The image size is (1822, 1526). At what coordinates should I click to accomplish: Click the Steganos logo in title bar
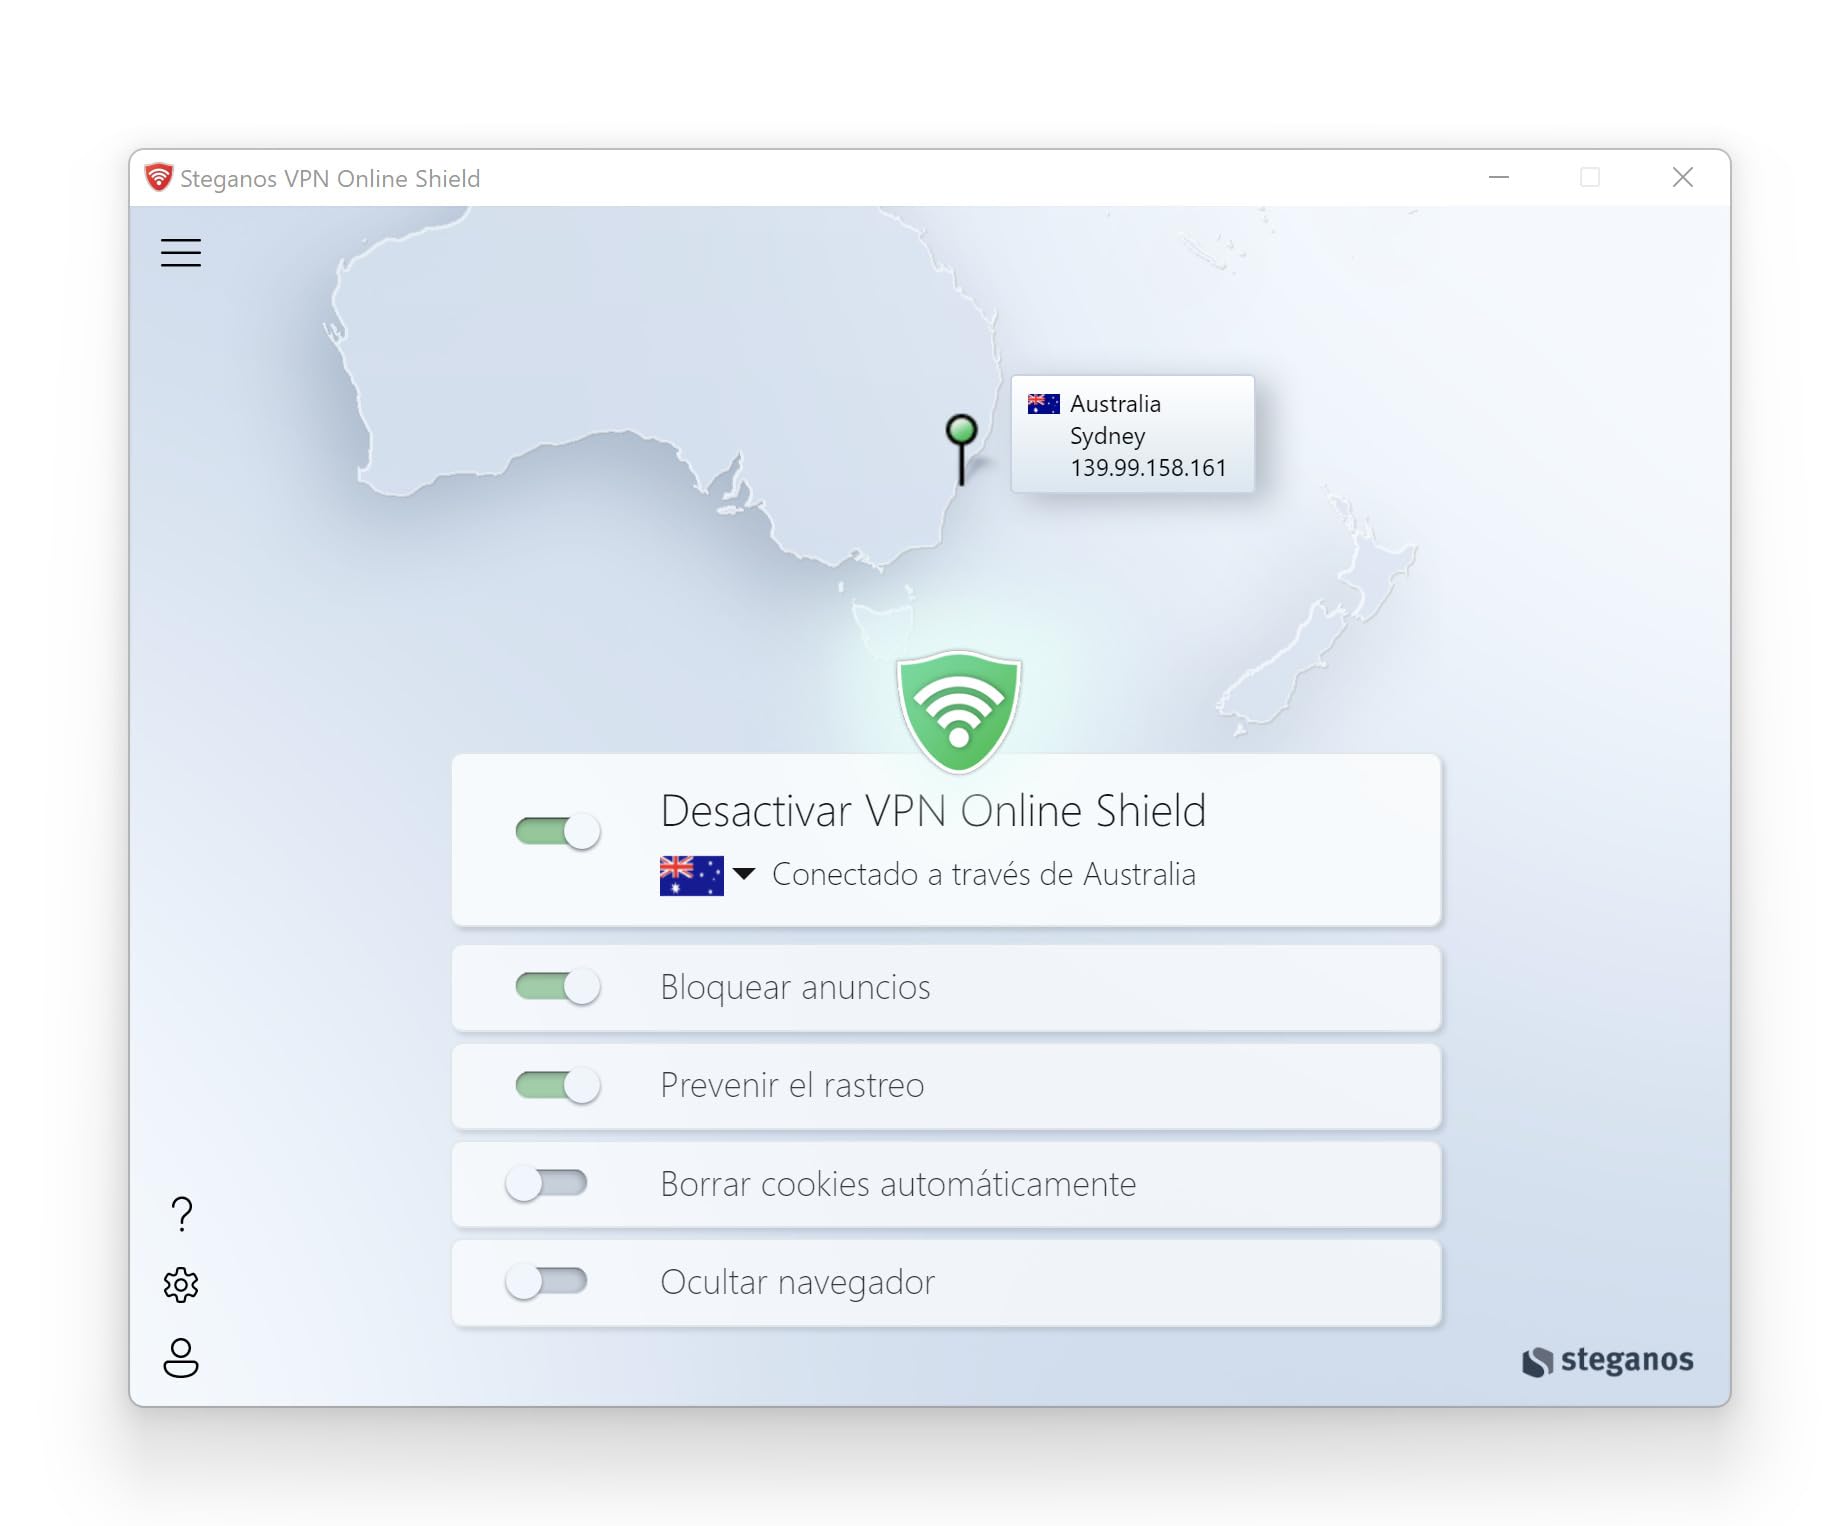[x=159, y=178]
